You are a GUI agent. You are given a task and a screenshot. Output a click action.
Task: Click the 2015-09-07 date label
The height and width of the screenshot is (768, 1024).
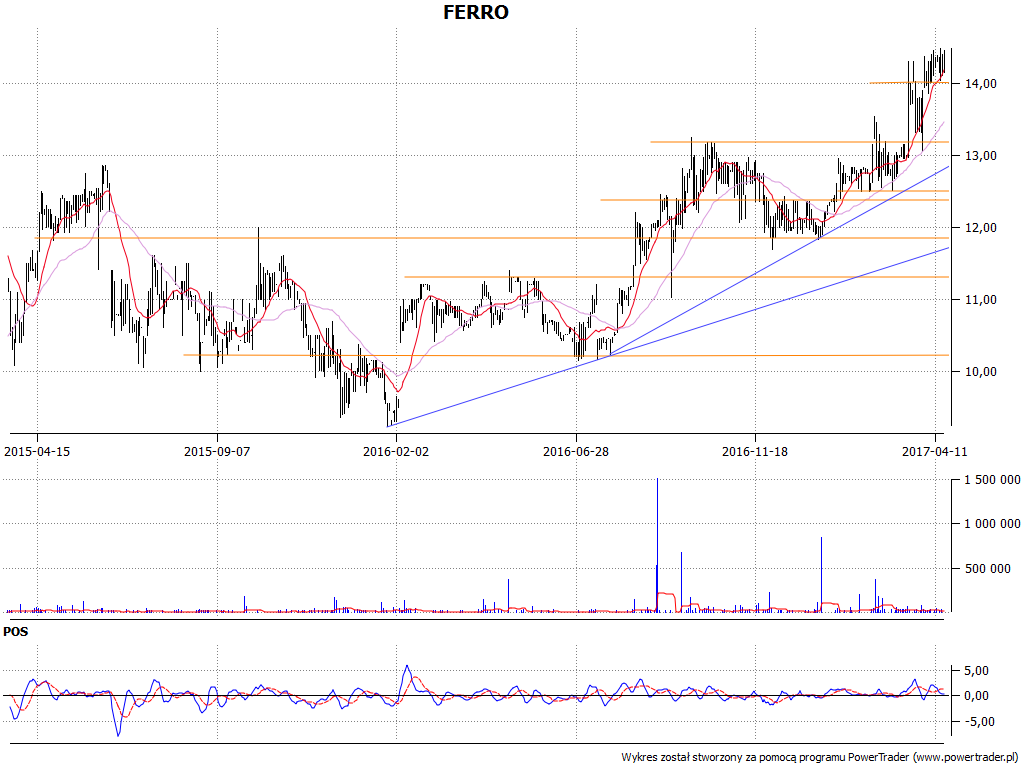click(x=217, y=451)
